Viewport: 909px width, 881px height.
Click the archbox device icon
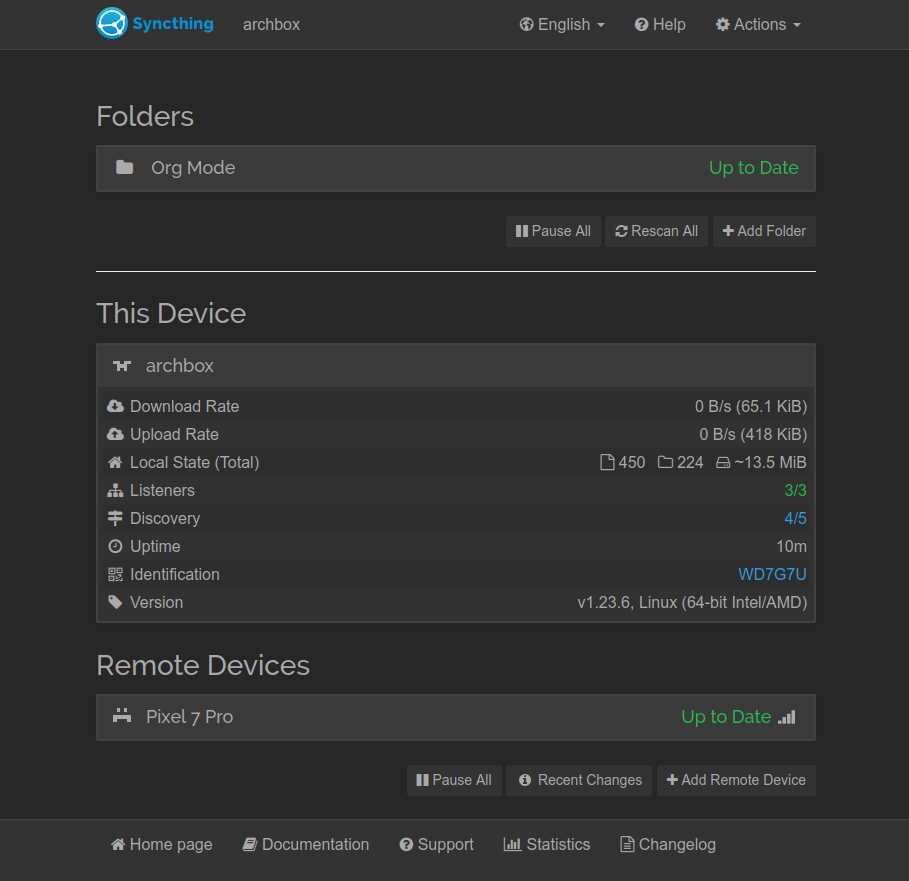pos(122,366)
